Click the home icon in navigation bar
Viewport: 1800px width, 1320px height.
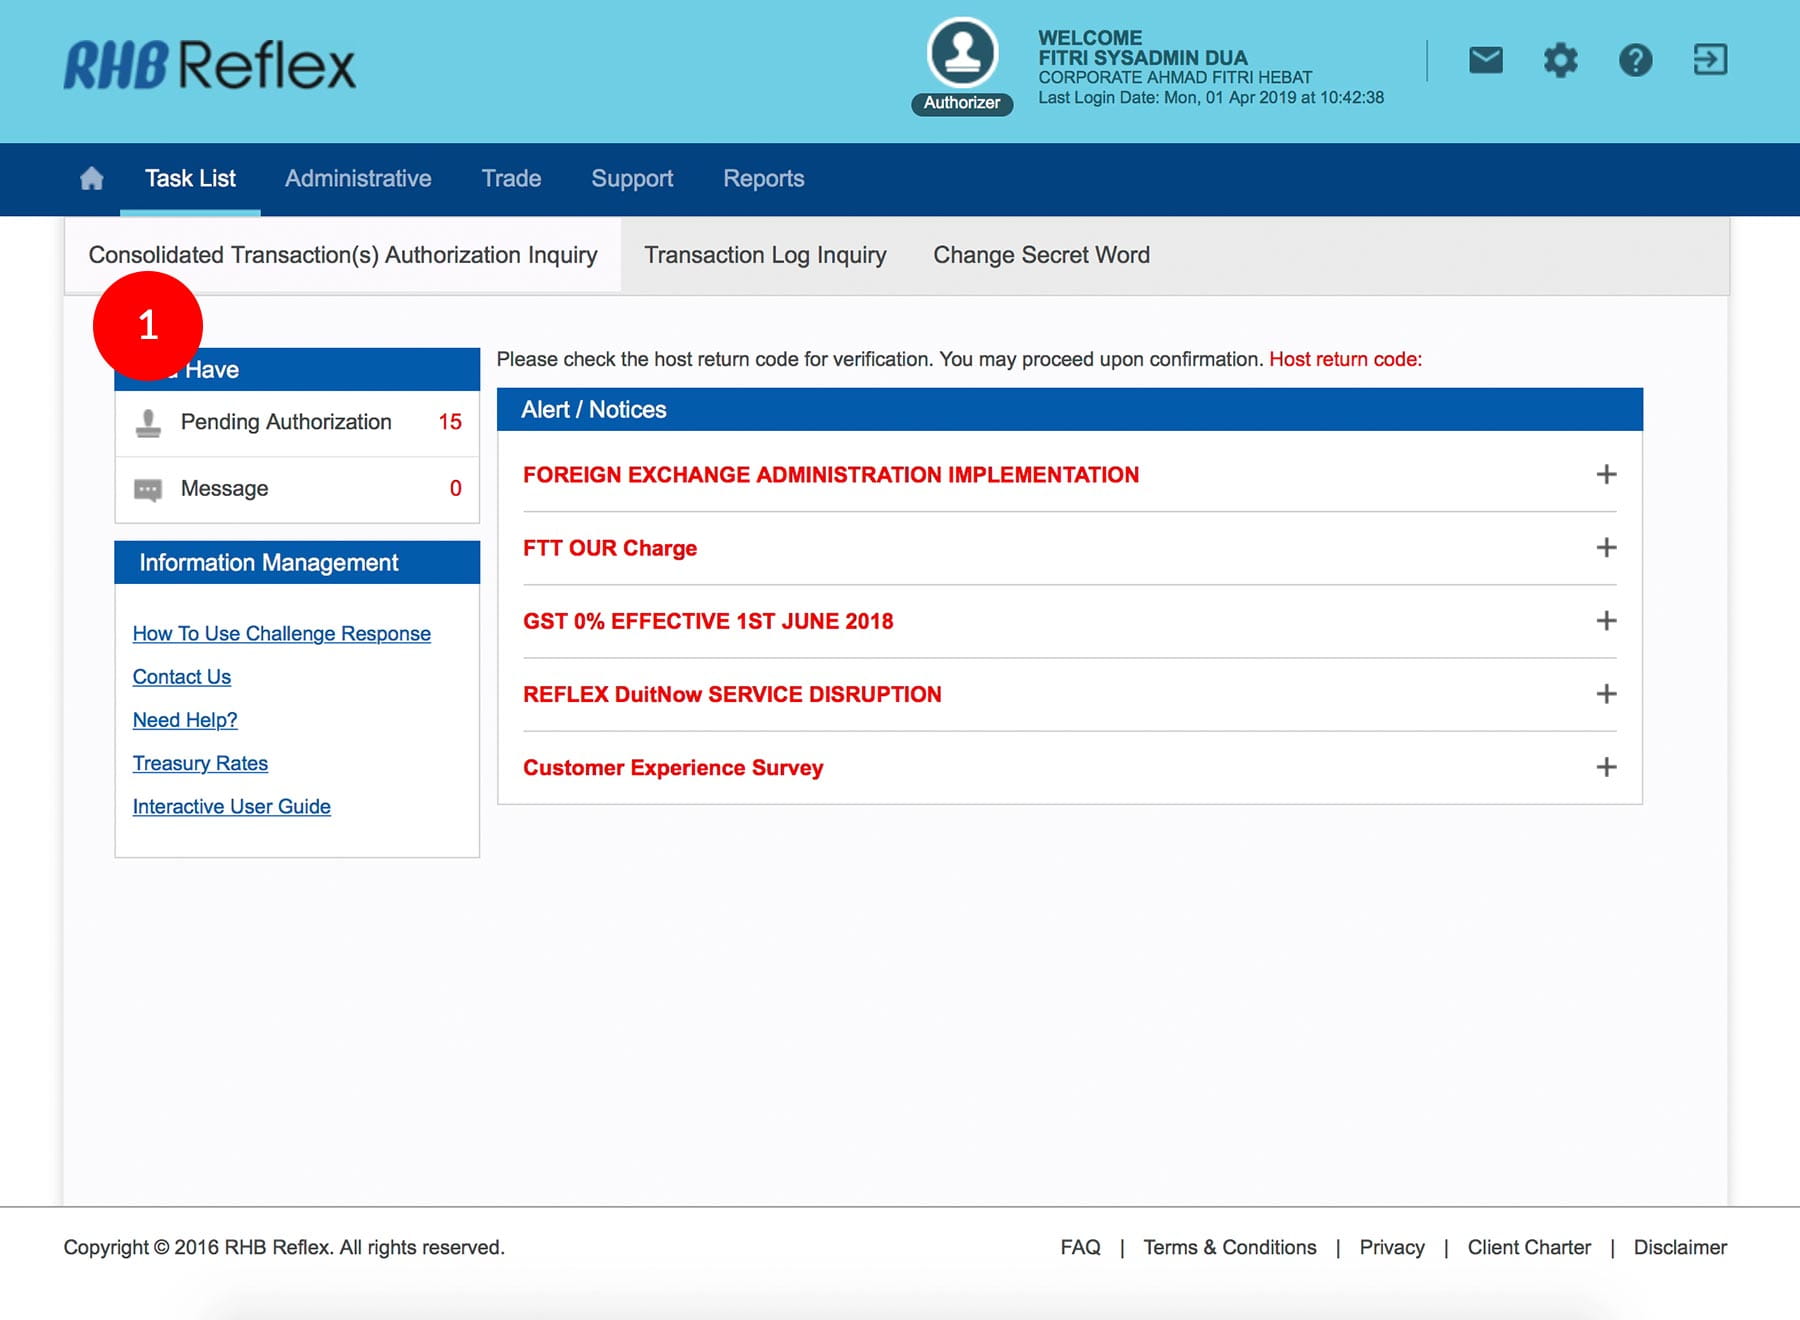point(91,179)
